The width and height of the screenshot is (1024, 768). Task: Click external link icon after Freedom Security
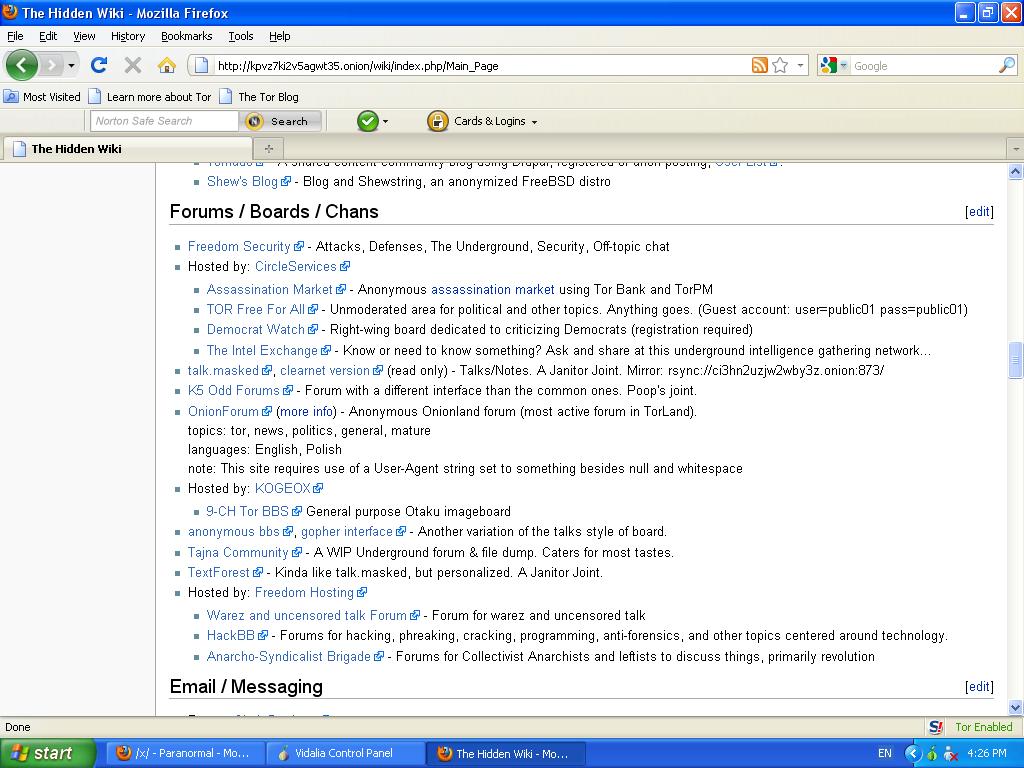pos(299,247)
